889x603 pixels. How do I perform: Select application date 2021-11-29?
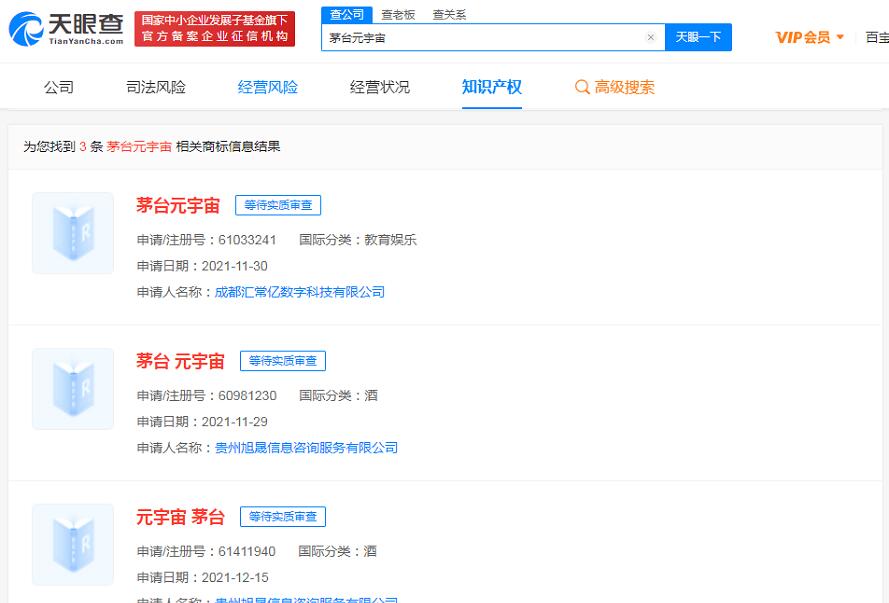[x=235, y=422]
